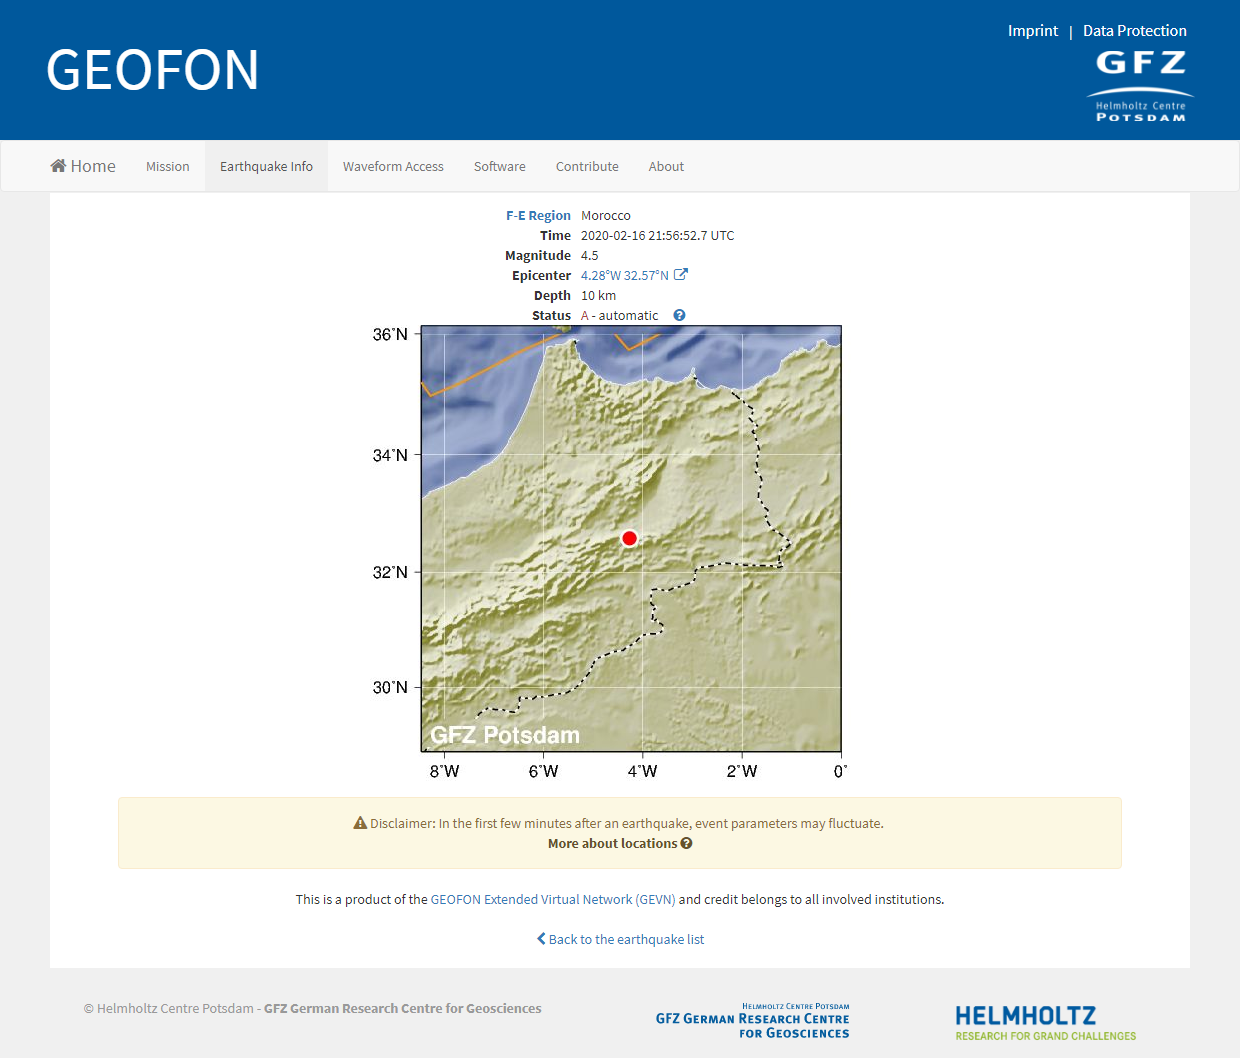Open the Imprint link
Viewport: 1240px width, 1058px height.
coord(1032,31)
